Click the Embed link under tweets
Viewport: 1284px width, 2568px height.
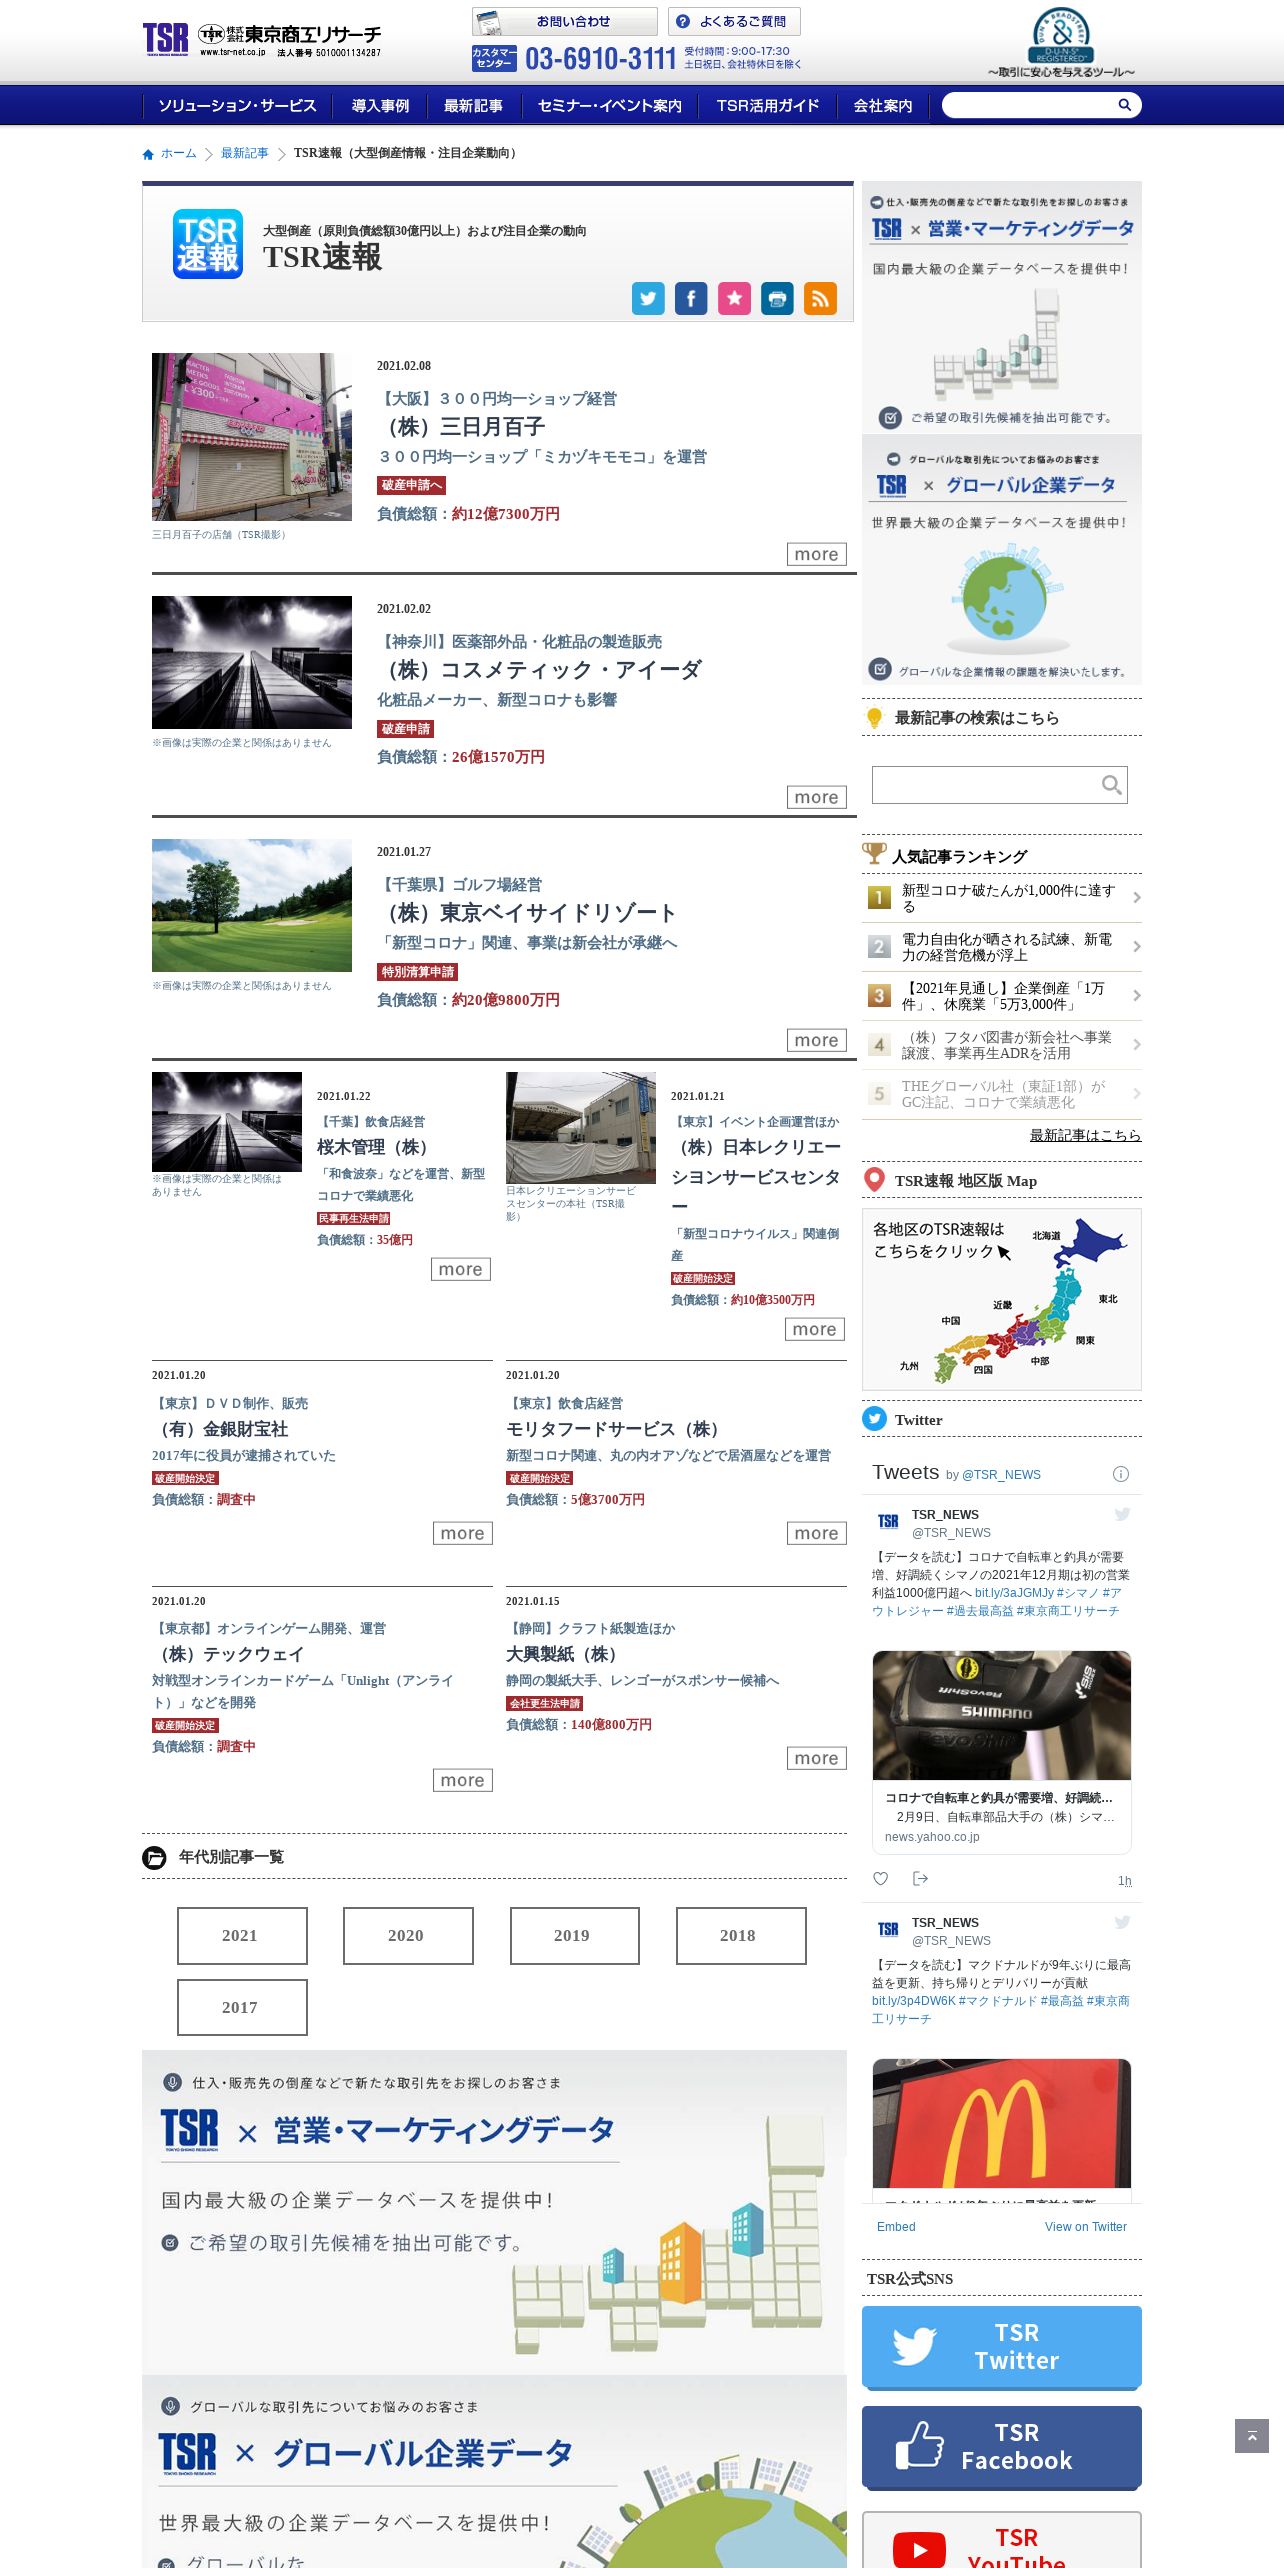pyautogui.click(x=896, y=2226)
